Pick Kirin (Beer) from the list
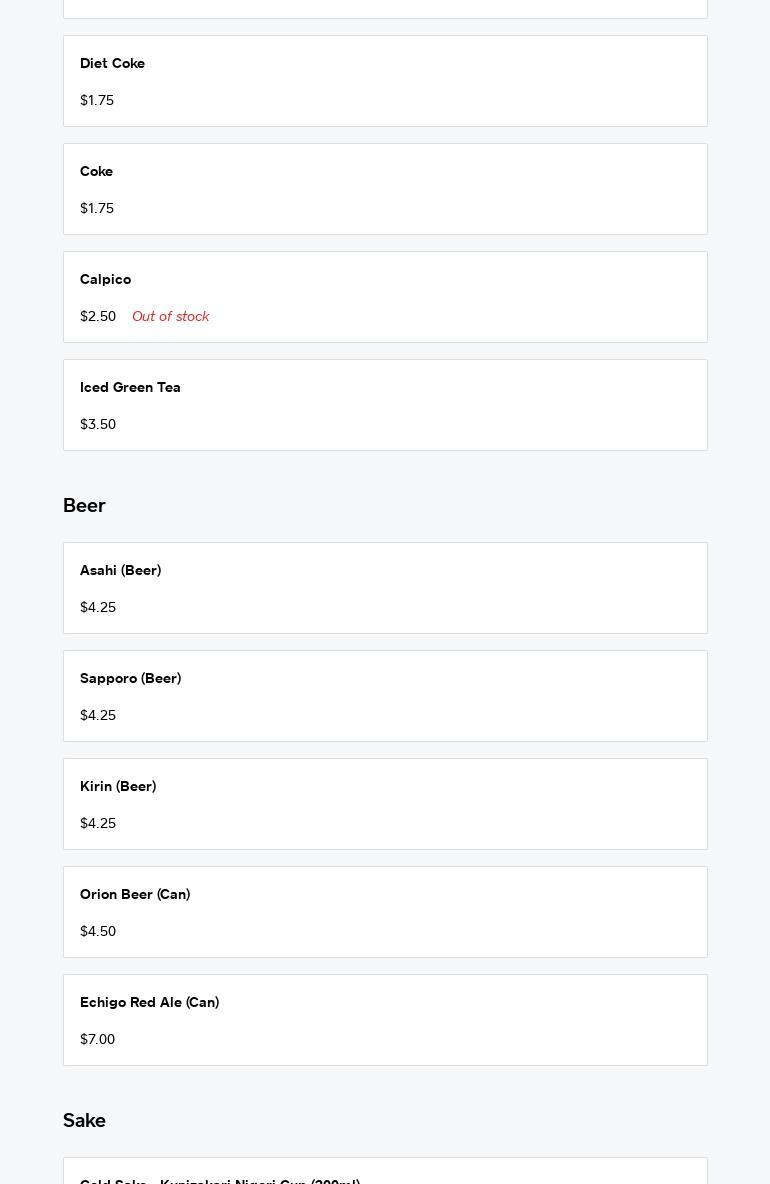The width and height of the screenshot is (770, 1184). [x=385, y=804]
